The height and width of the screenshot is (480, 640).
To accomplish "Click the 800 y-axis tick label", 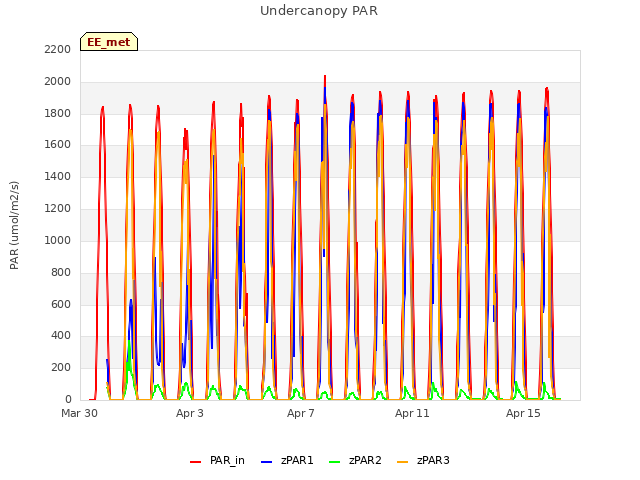I will tap(61, 272).
